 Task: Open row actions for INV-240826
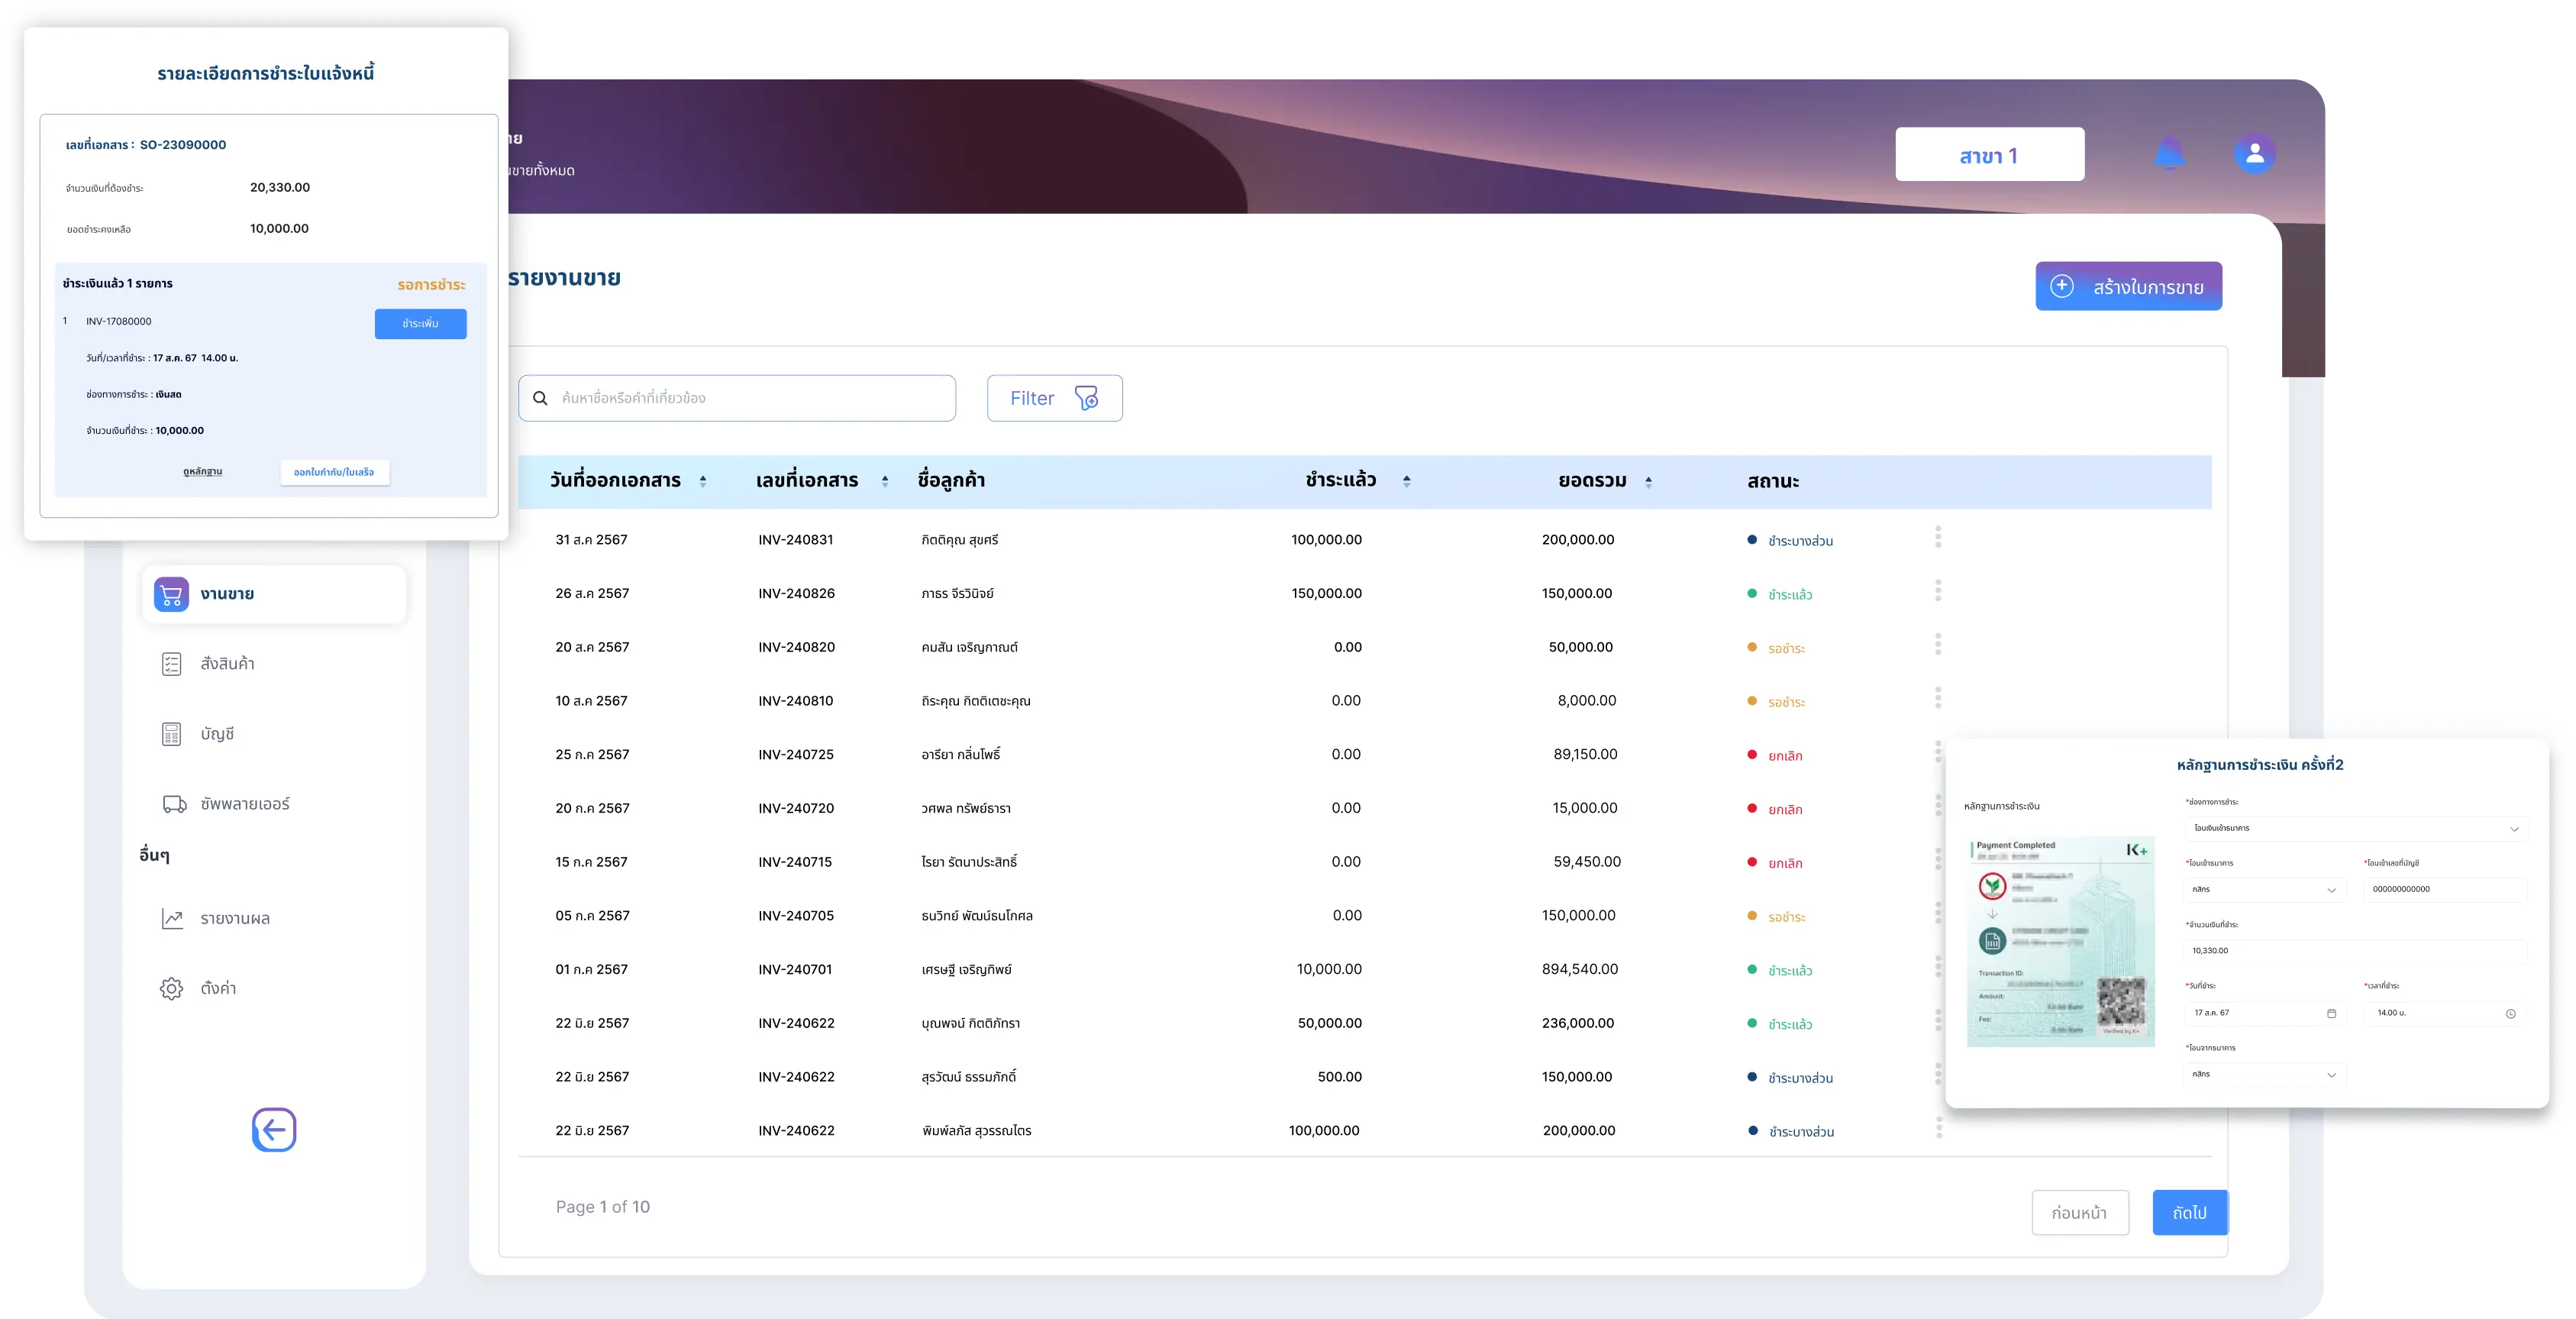1938,591
